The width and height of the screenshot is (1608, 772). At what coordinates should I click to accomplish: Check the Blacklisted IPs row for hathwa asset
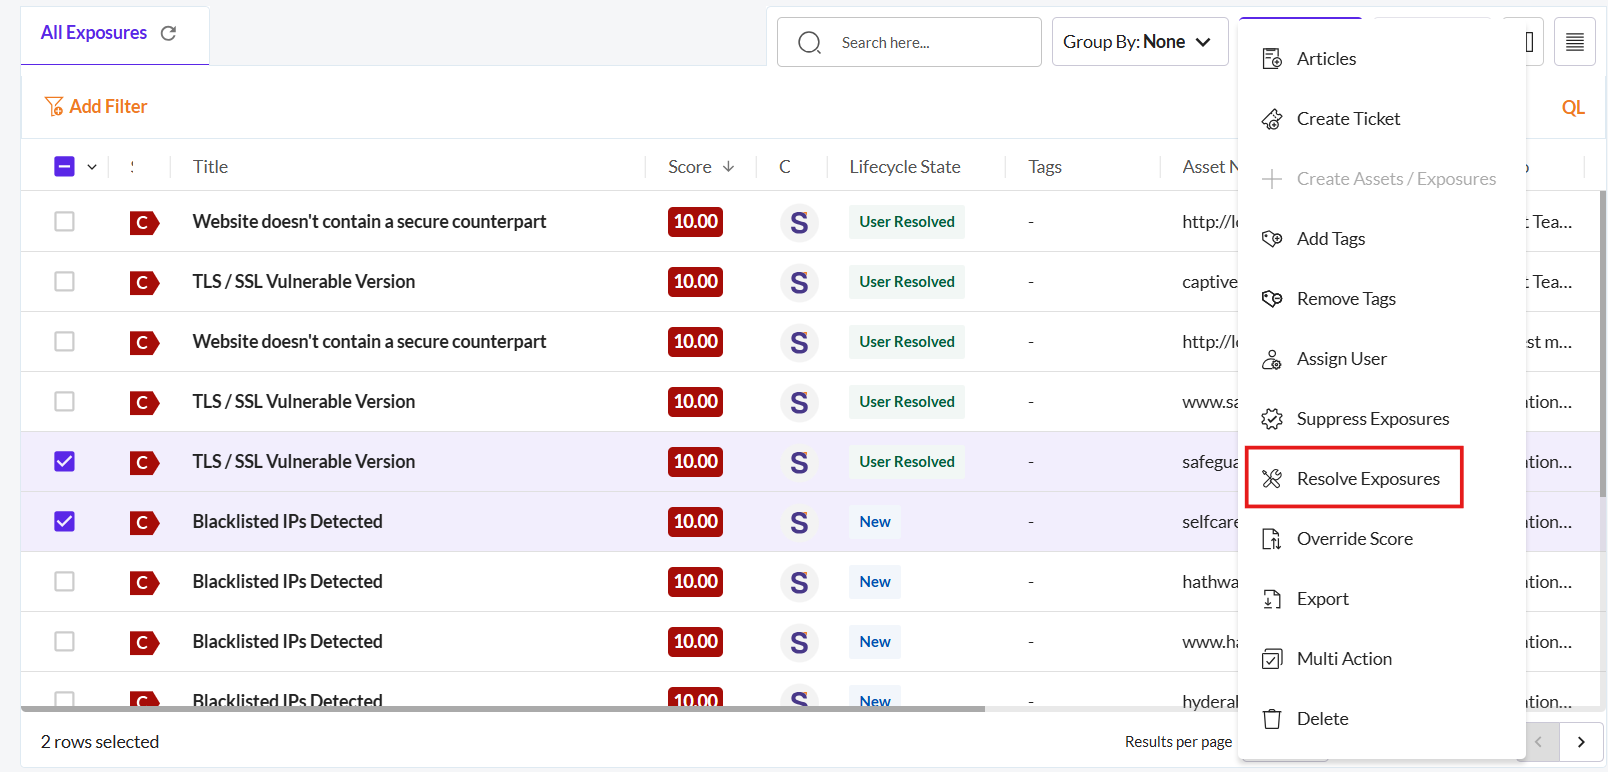64,581
